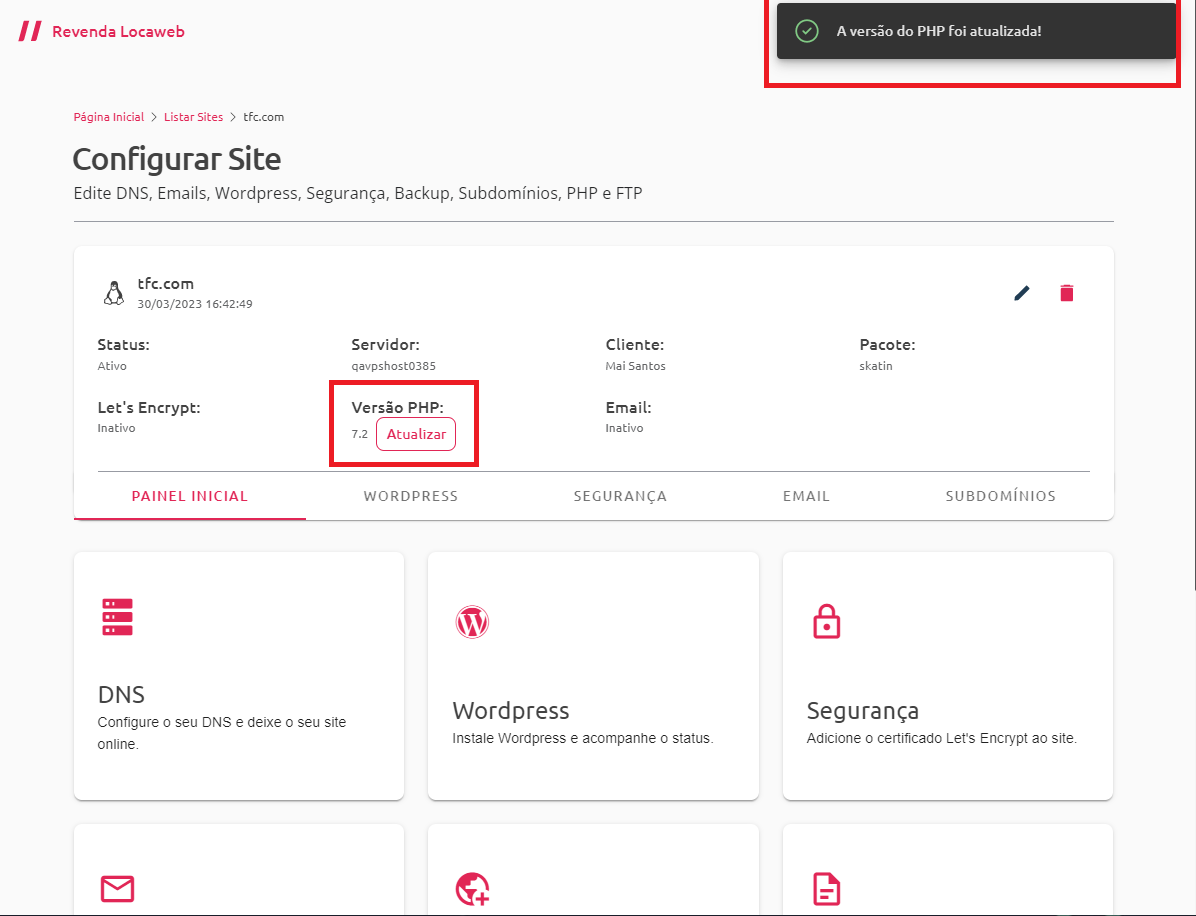Click the client name 'Mai Santos'
The width and height of the screenshot is (1196, 916).
pos(635,366)
